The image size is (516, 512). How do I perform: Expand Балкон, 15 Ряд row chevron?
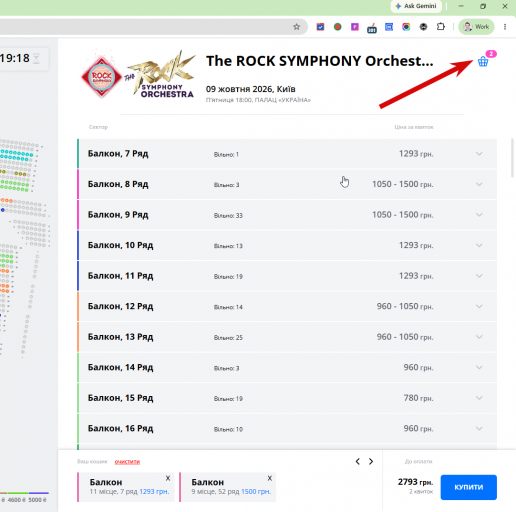(x=479, y=398)
